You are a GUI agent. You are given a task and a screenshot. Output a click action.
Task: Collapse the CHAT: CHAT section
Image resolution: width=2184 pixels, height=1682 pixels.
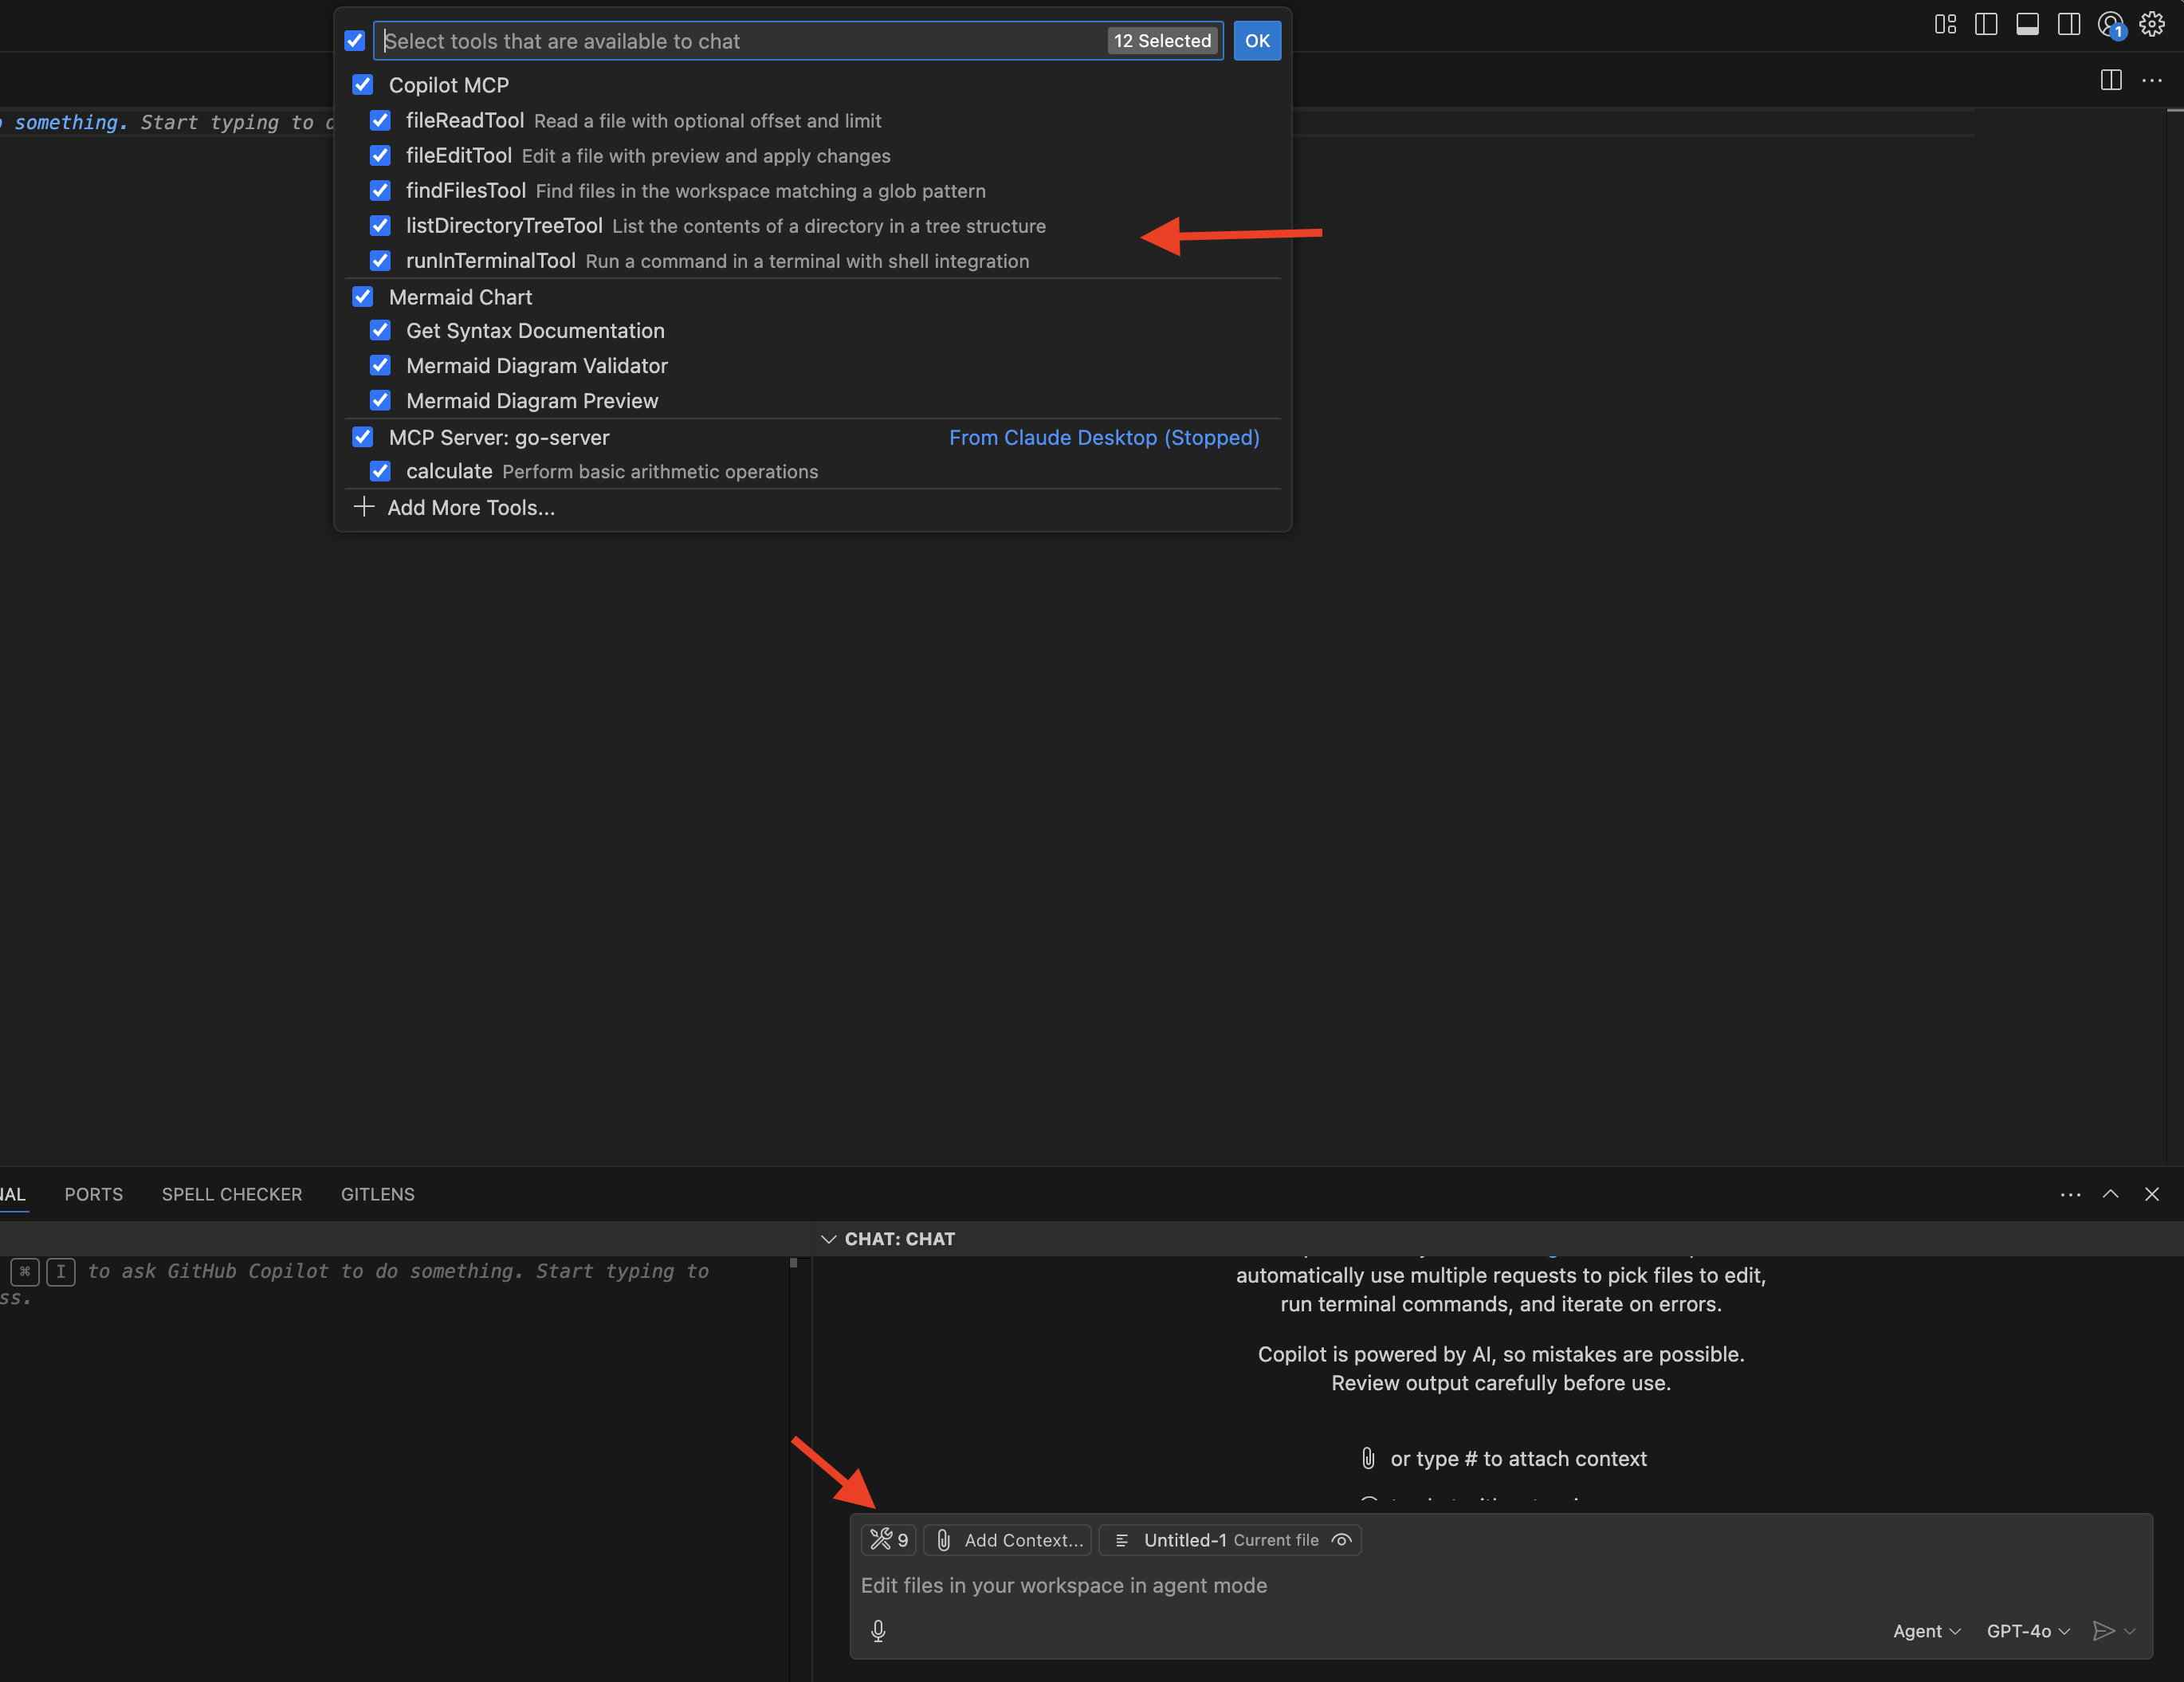(828, 1239)
